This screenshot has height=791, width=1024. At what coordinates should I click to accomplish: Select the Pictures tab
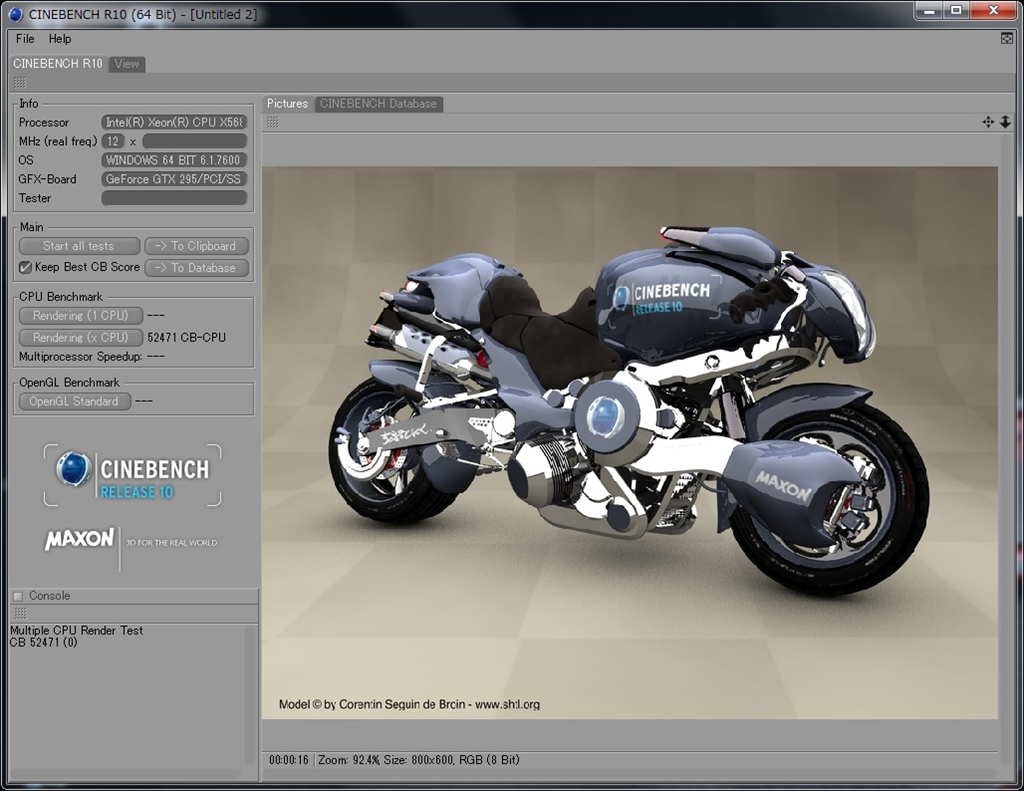pyautogui.click(x=287, y=103)
